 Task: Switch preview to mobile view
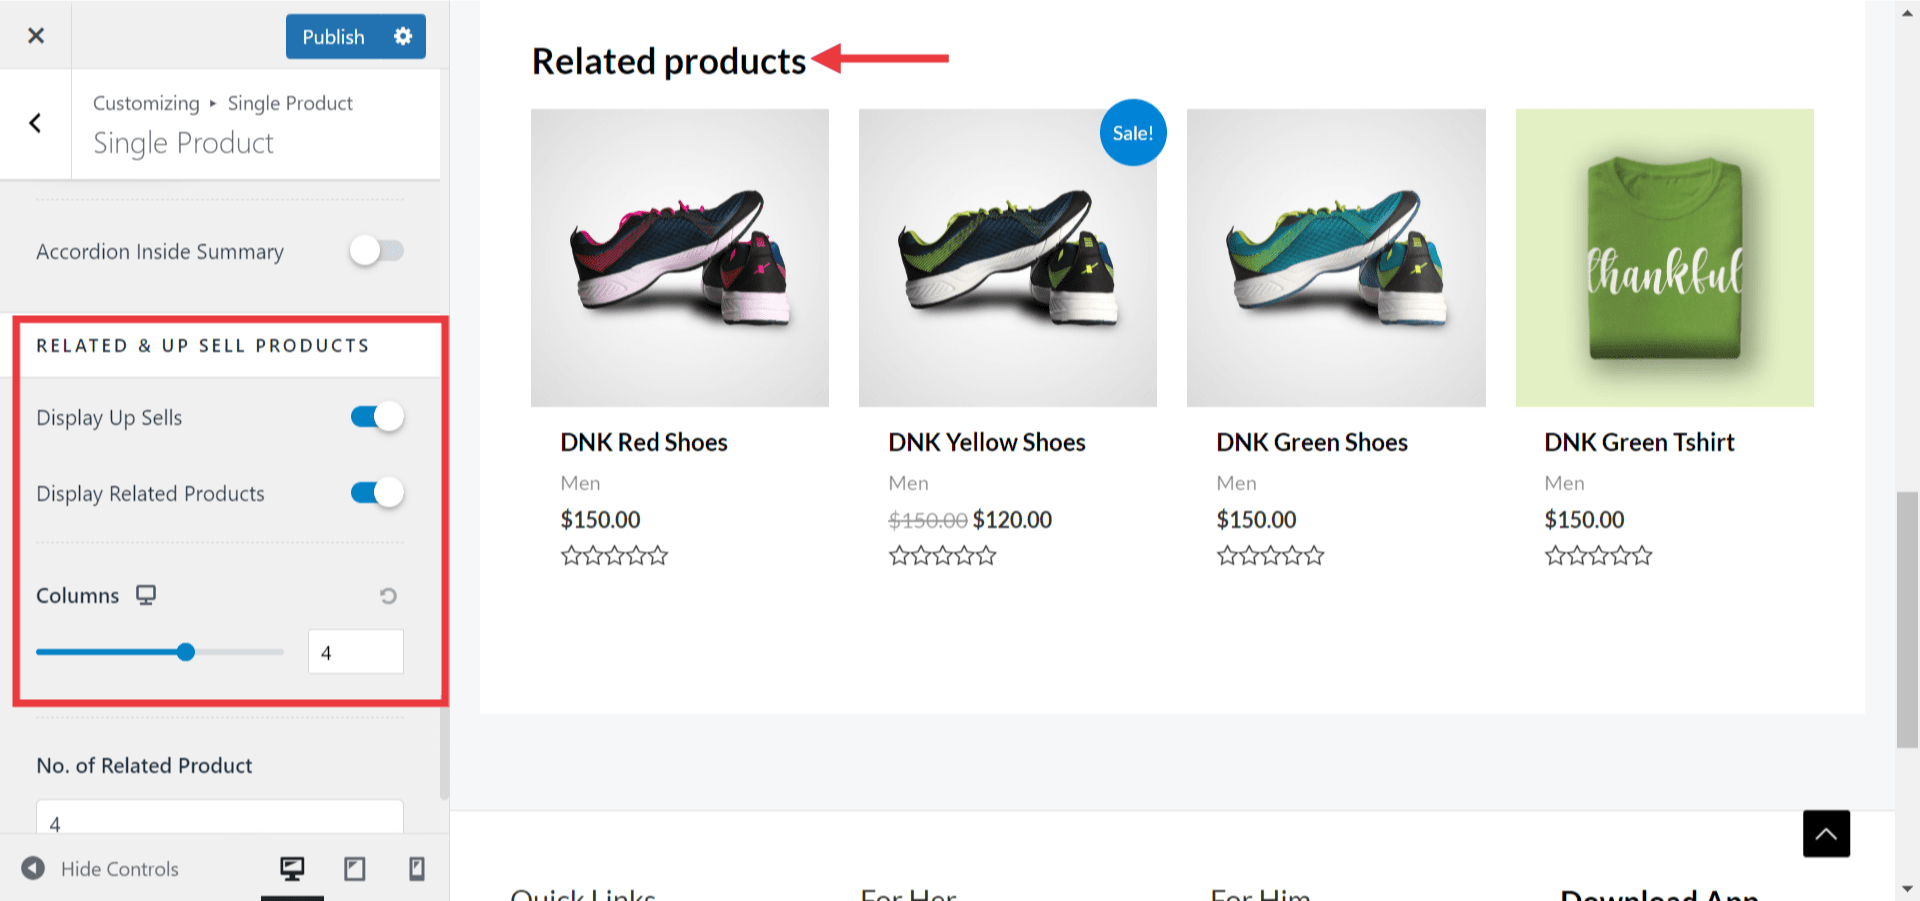click(x=417, y=868)
